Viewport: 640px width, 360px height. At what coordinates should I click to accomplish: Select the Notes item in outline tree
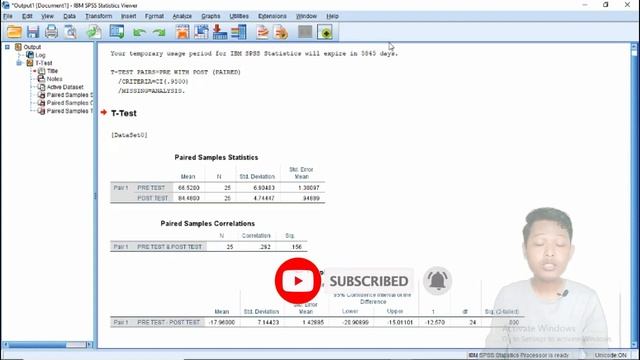pyautogui.click(x=54, y=79)
